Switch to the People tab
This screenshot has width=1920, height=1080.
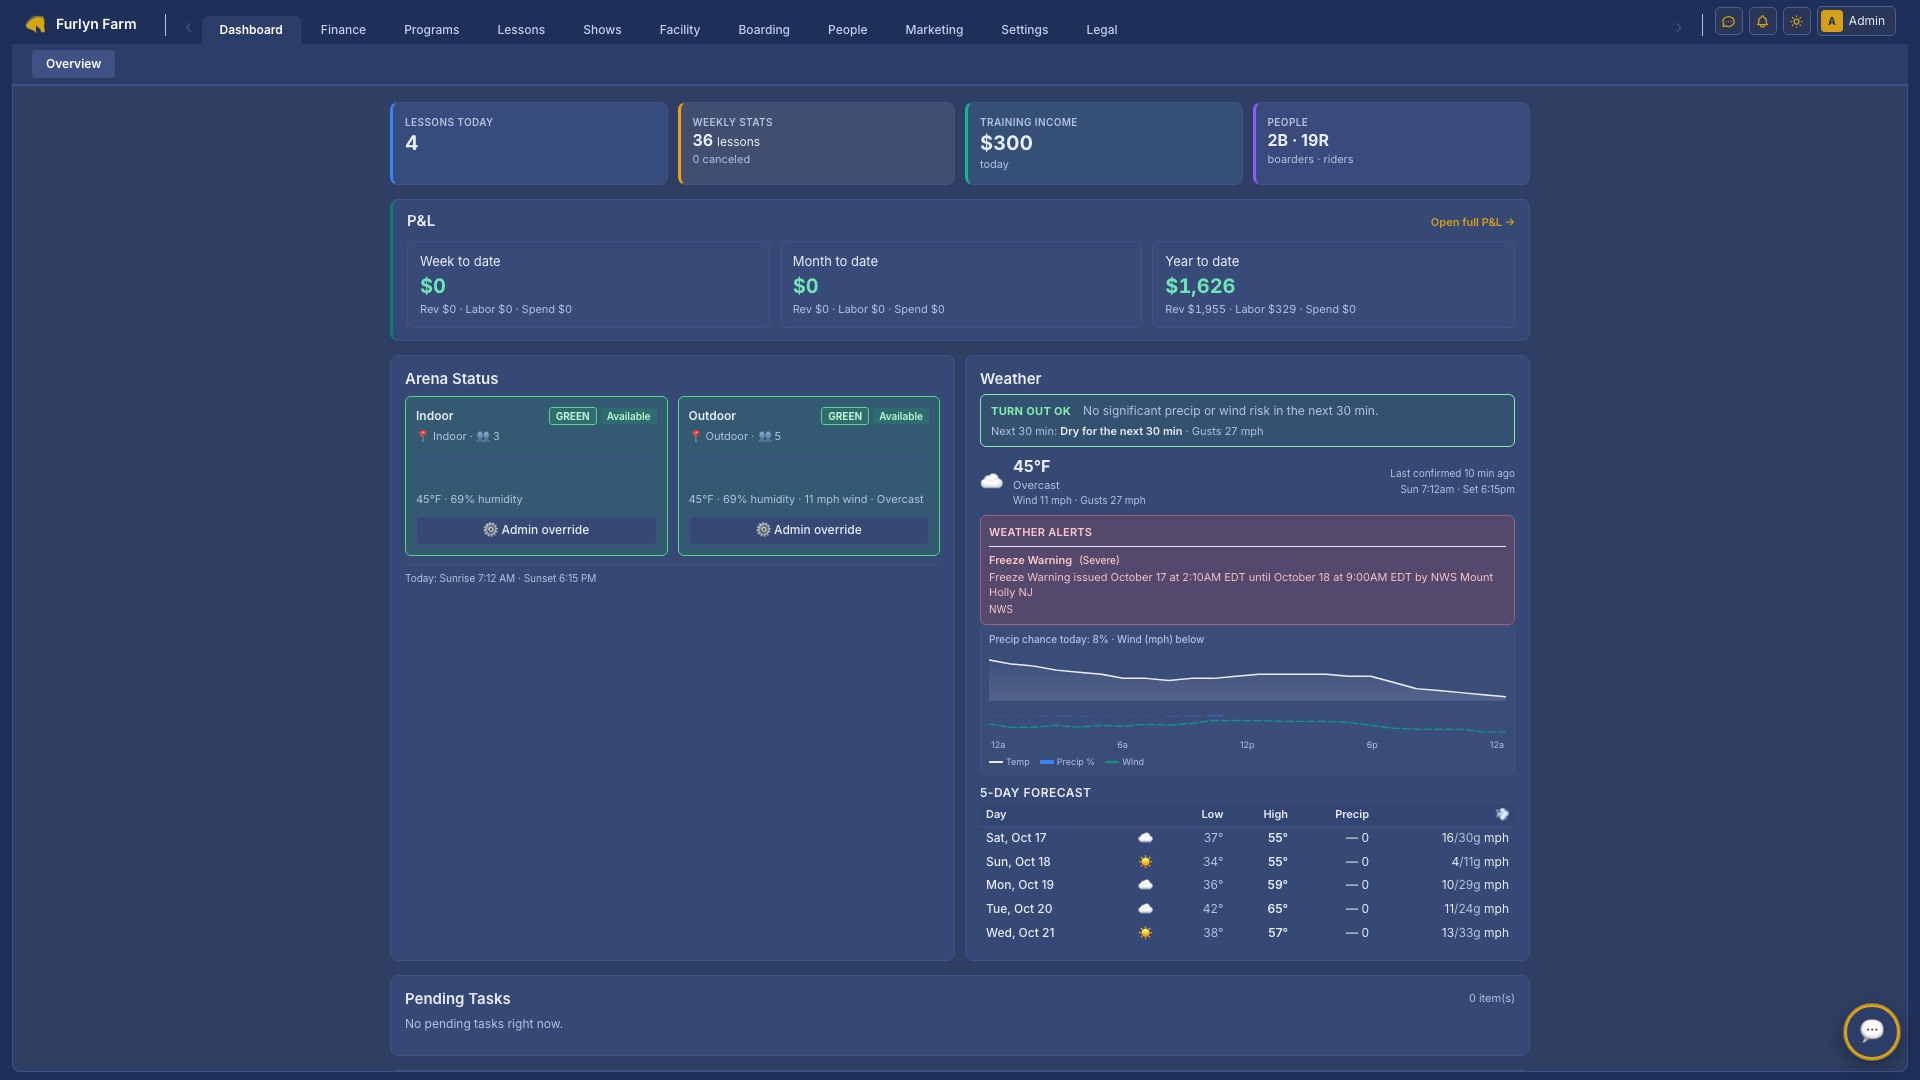(847, 30)
